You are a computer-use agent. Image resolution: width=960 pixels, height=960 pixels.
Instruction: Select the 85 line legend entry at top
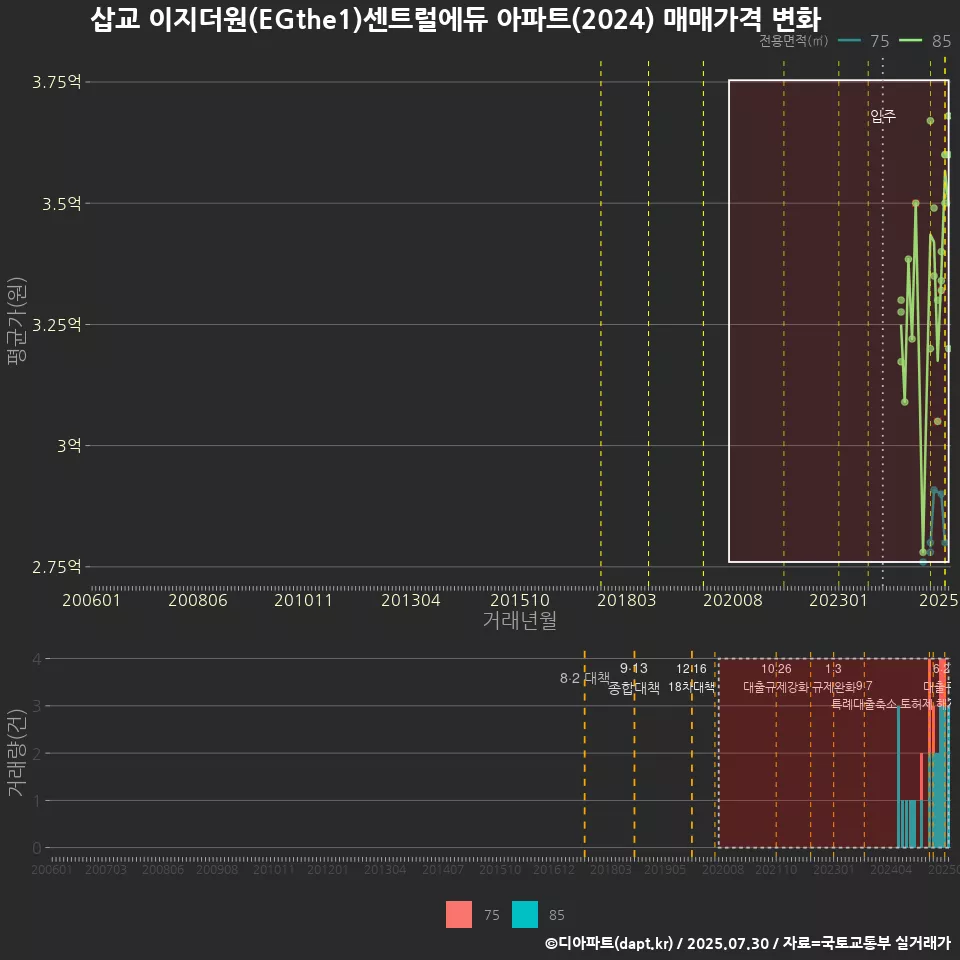pyautogui.click(x=926, y=41)
